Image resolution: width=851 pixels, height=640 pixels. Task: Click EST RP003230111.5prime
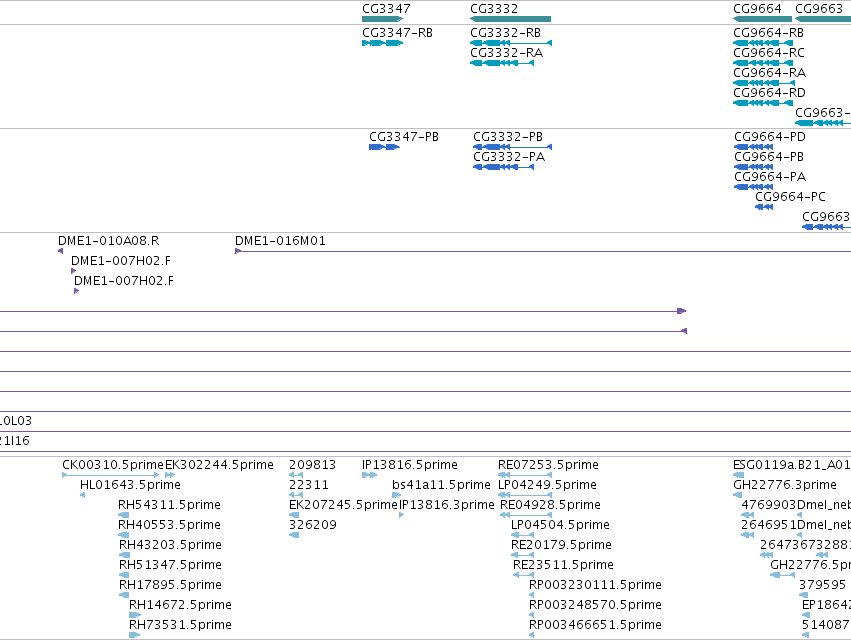click(595, 585)
